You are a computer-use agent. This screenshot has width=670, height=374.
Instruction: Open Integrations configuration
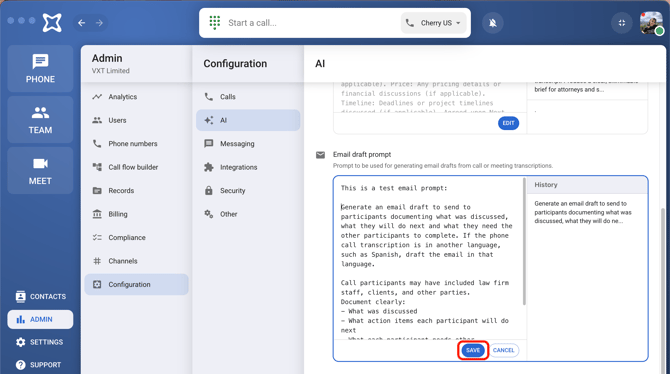pos(248,167)
